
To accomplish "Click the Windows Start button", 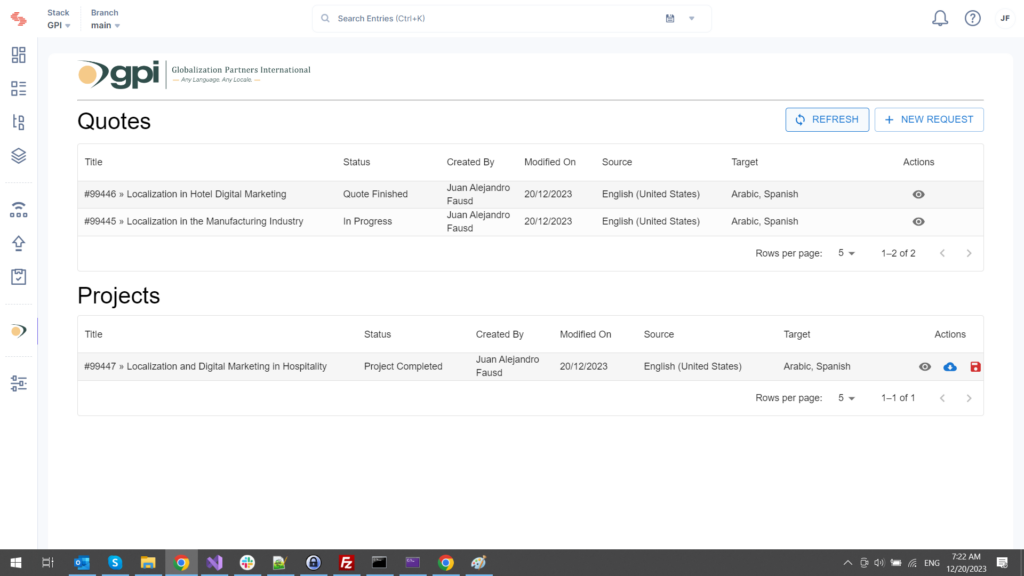I will coord(16,562).
